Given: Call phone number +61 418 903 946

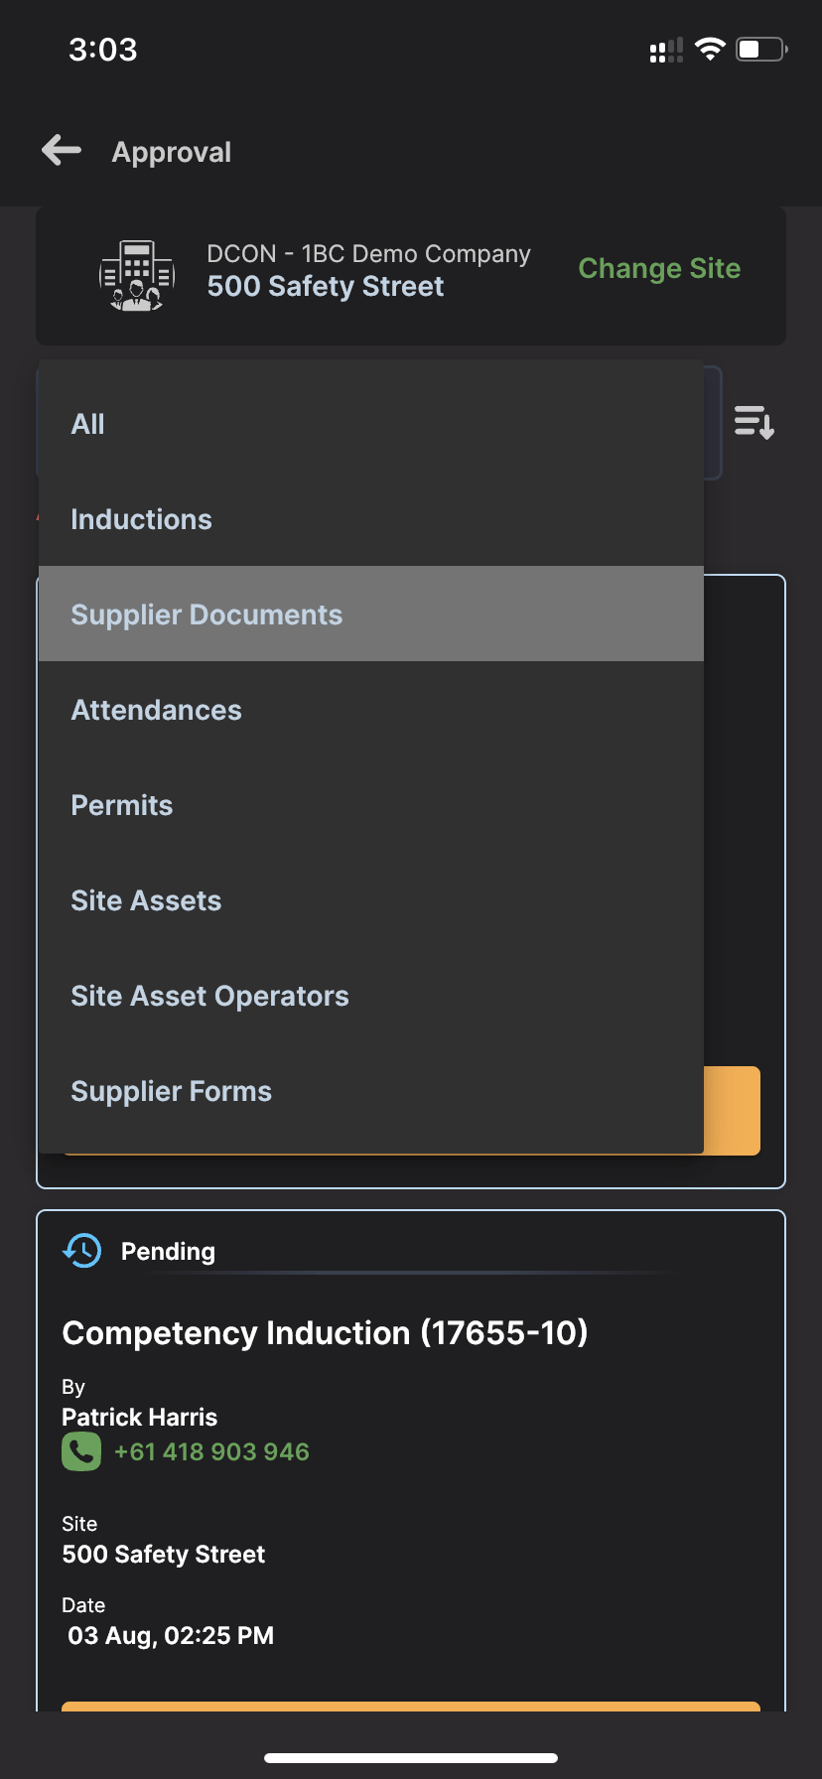Looking at the screenshot, I should pos(211,1451).
